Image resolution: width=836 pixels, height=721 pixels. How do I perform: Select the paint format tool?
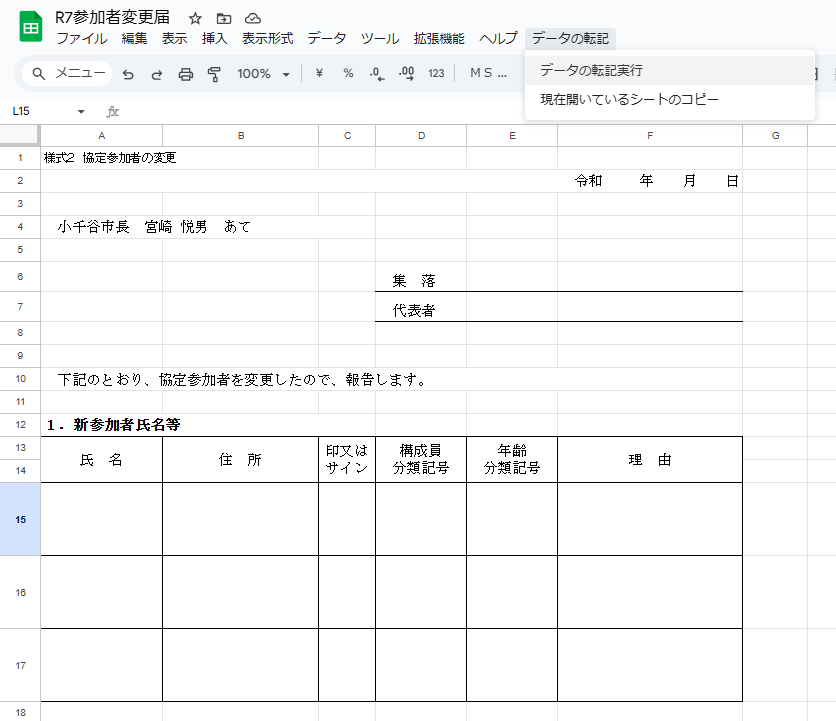(214, 74)
